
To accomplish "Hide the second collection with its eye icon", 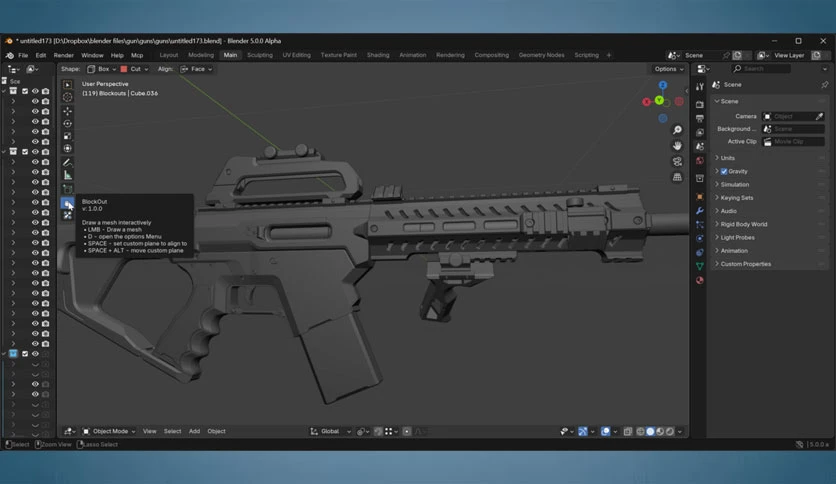I will point(35,152).
